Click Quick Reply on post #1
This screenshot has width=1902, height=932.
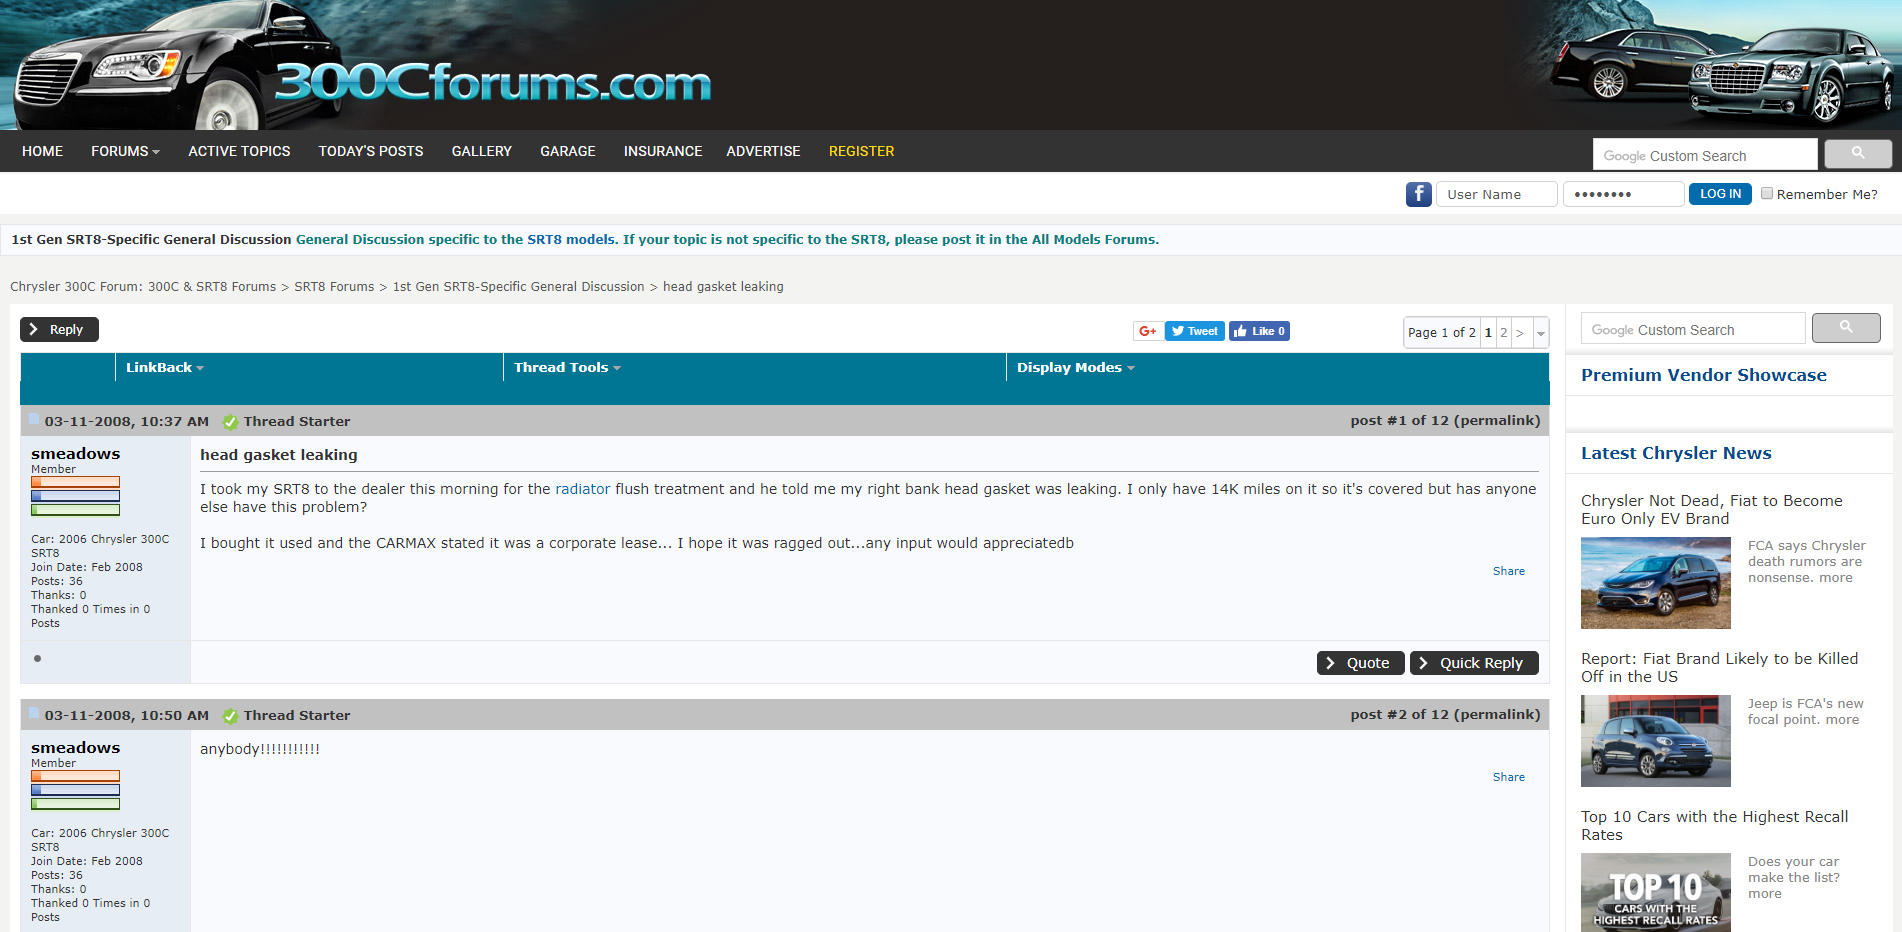[x=1474, y=663]
